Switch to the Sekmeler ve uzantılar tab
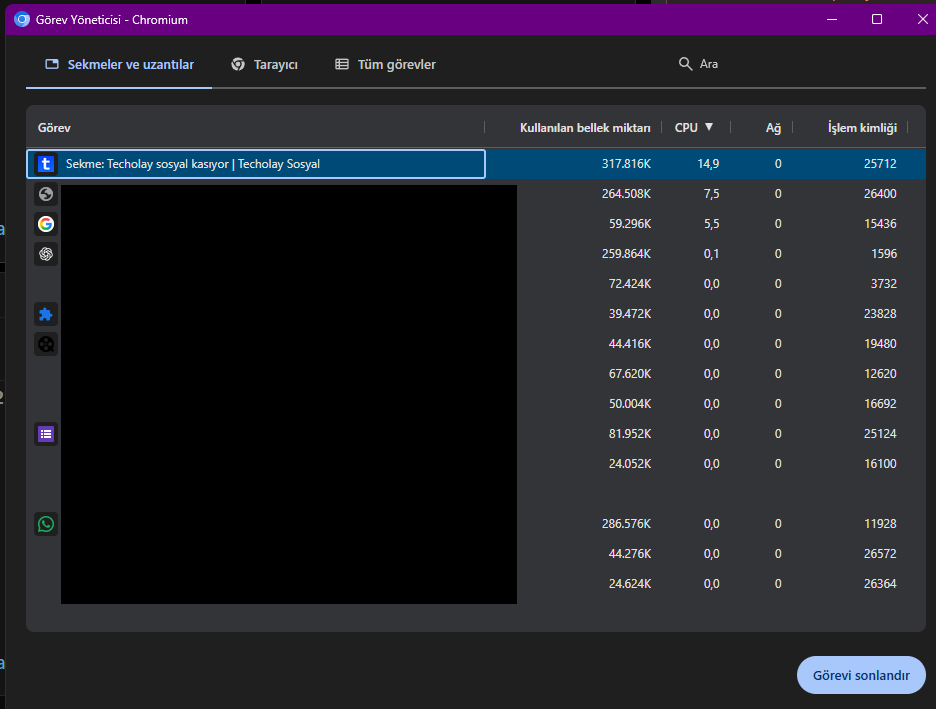Viewport: 936px width, 709px height. pos(119,64)
